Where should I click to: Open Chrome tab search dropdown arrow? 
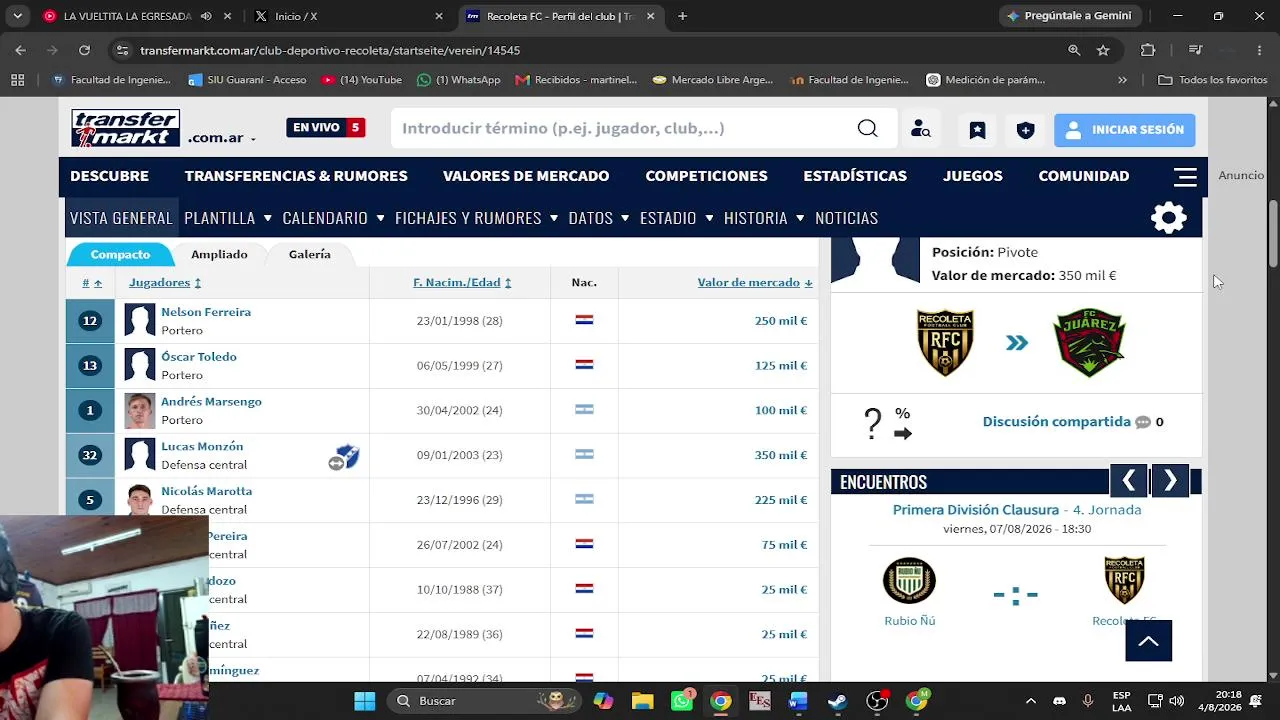17,17
